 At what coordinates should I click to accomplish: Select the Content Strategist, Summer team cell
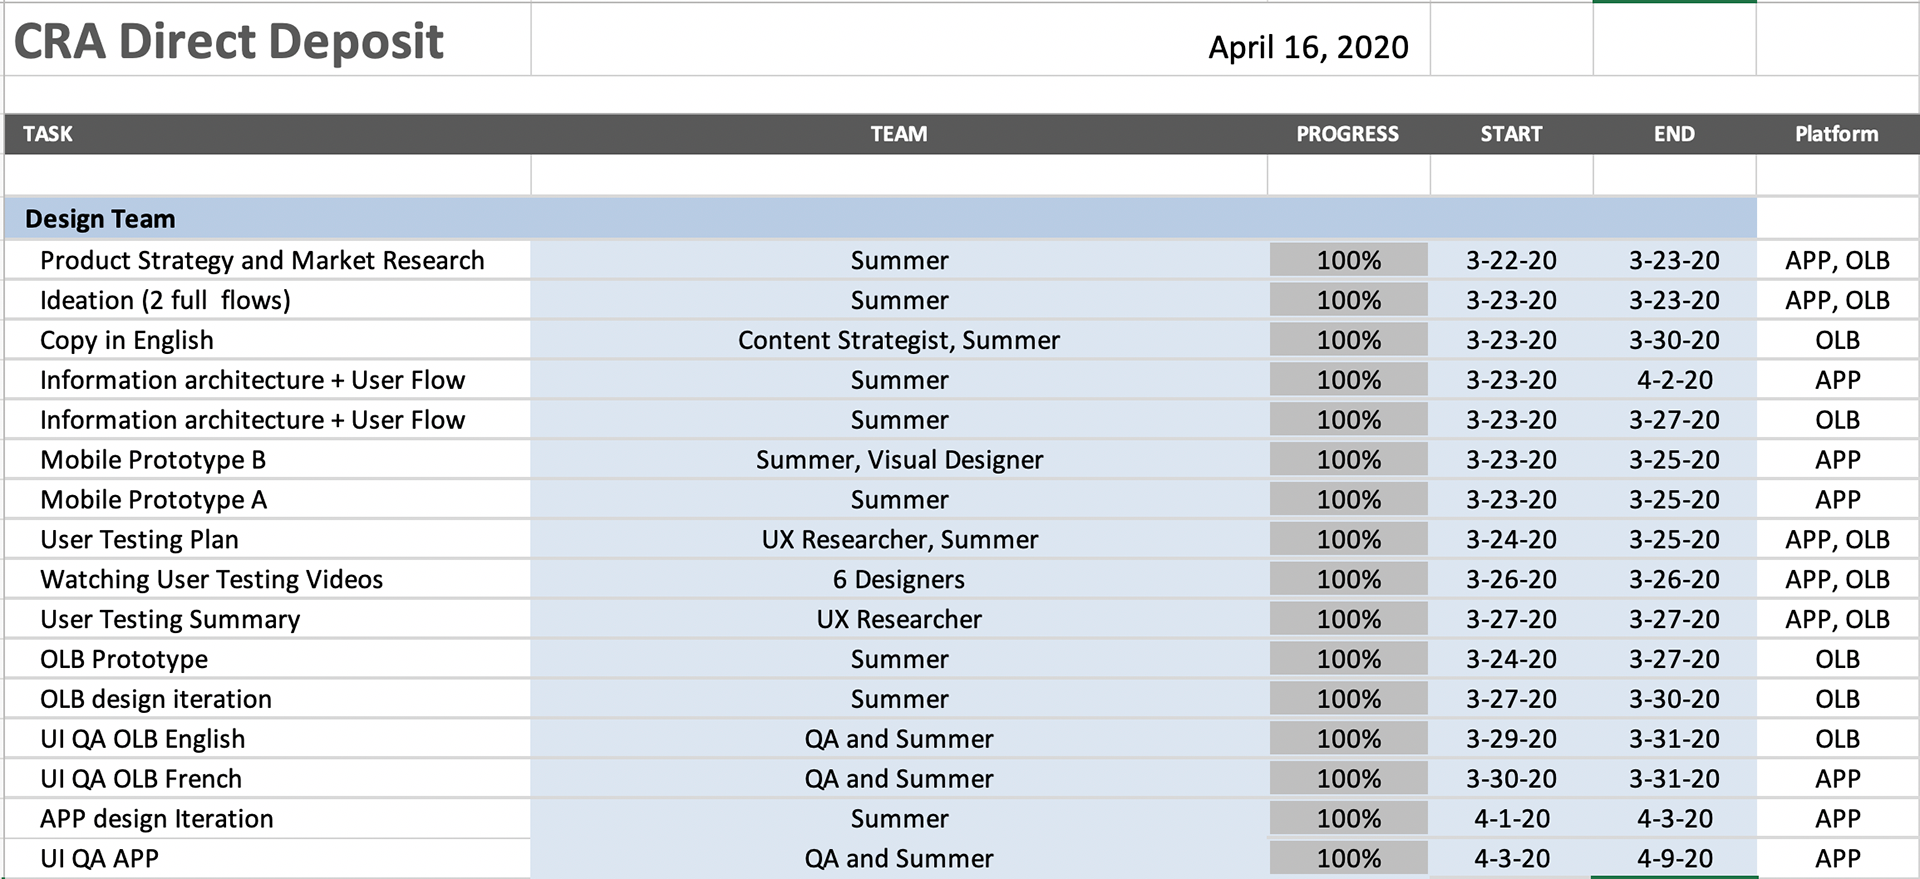coord(898,340)
